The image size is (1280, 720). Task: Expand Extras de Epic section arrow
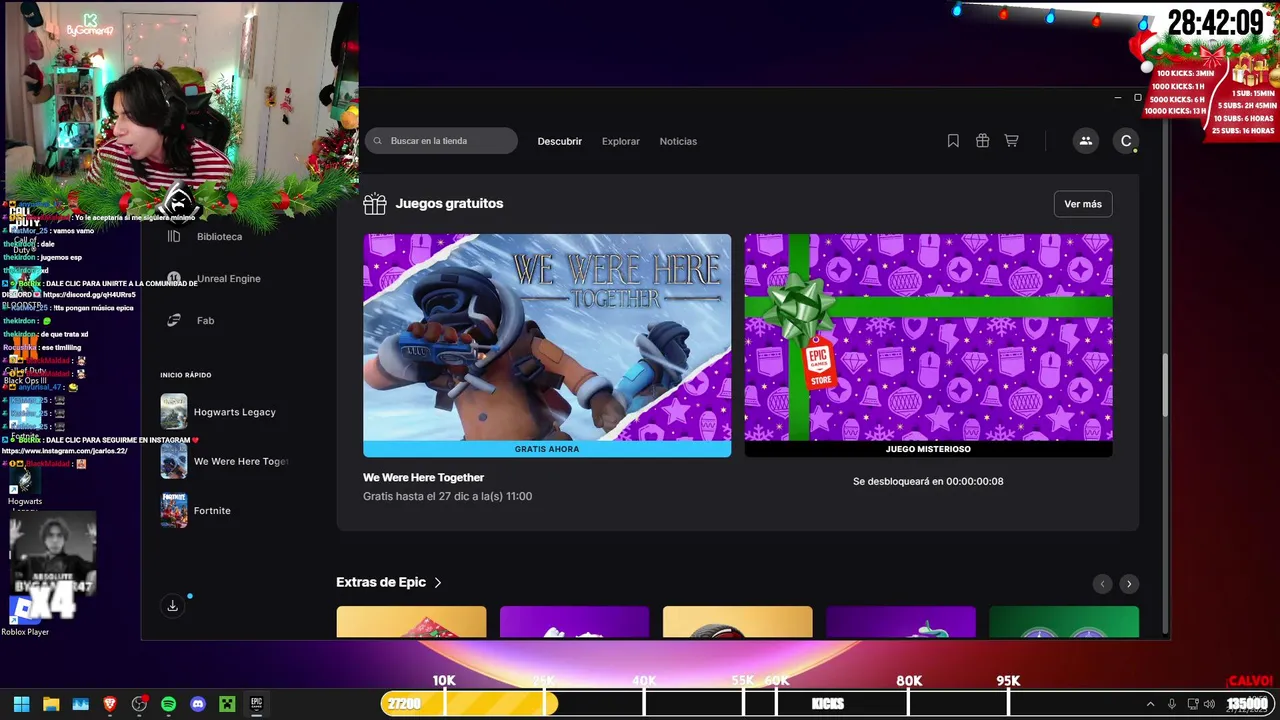438,582
